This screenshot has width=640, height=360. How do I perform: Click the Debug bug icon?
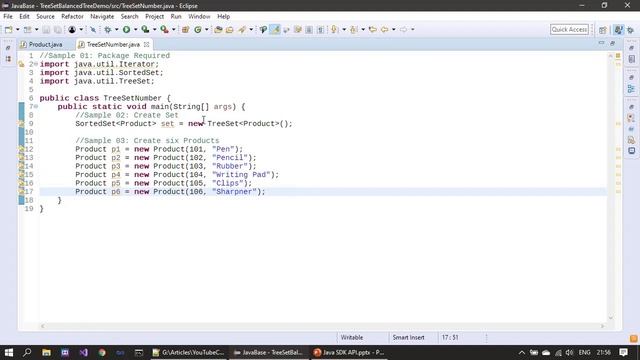(107, 29)
